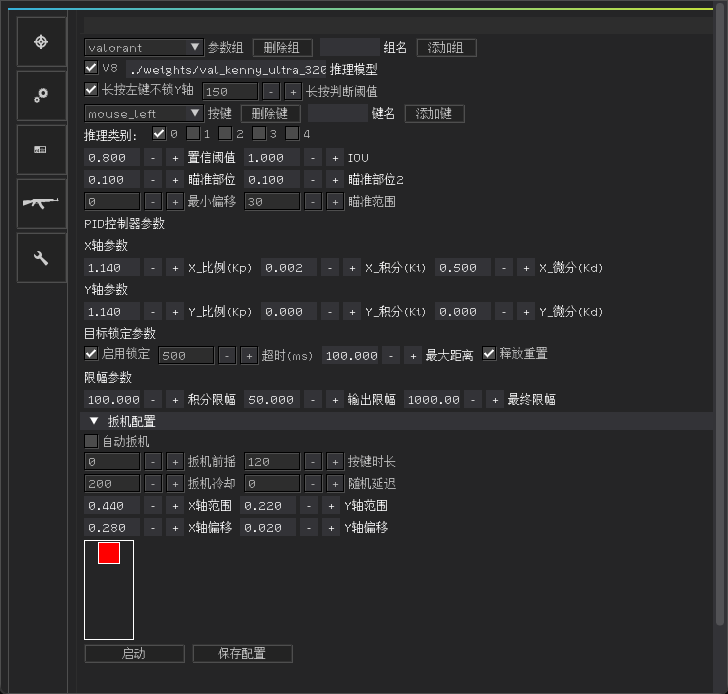This screenshot has width=728, height=694.
Task: Disable the 启用锁定 checkbox
Action: coord(92,354)
